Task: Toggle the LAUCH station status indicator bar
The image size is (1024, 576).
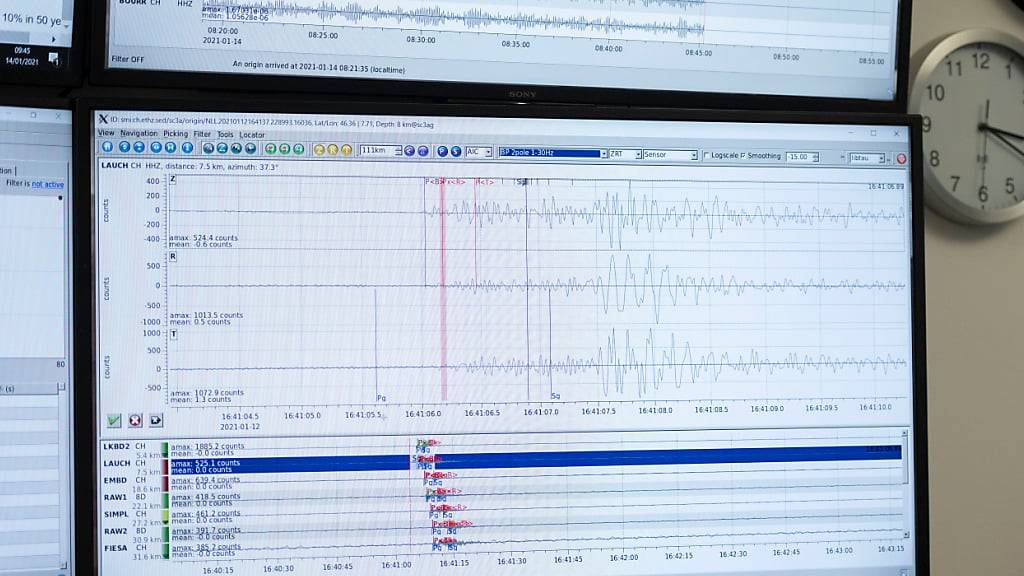Action: coord(163,464)
